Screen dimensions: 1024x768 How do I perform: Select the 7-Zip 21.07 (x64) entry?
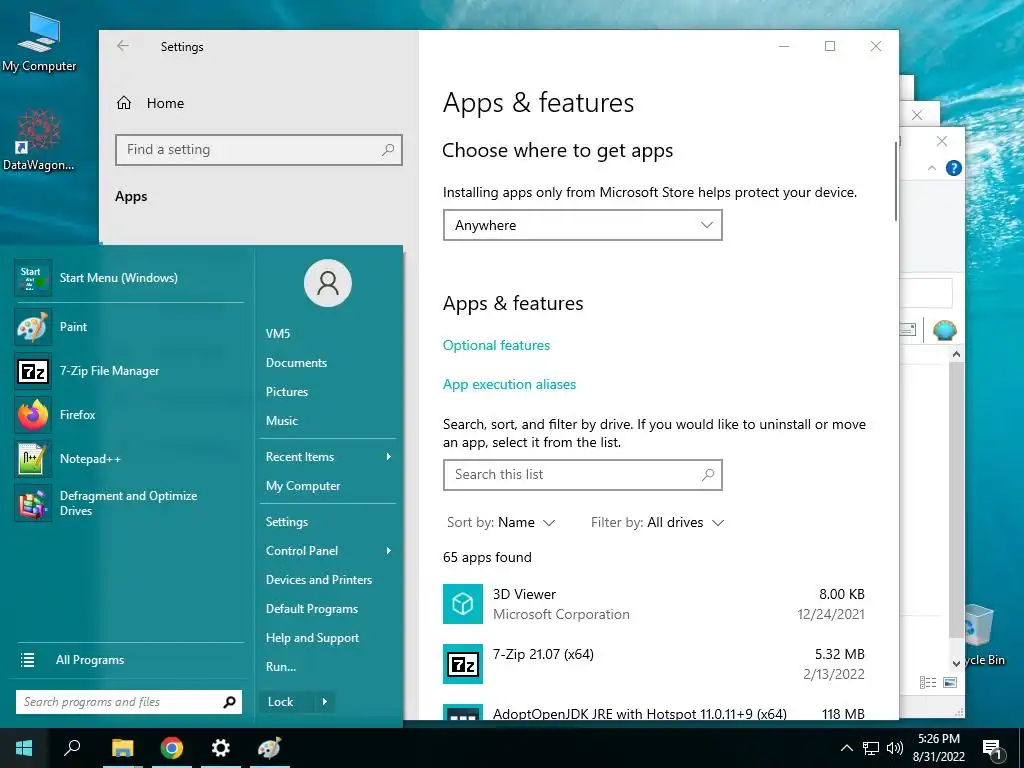click(654, 664)
